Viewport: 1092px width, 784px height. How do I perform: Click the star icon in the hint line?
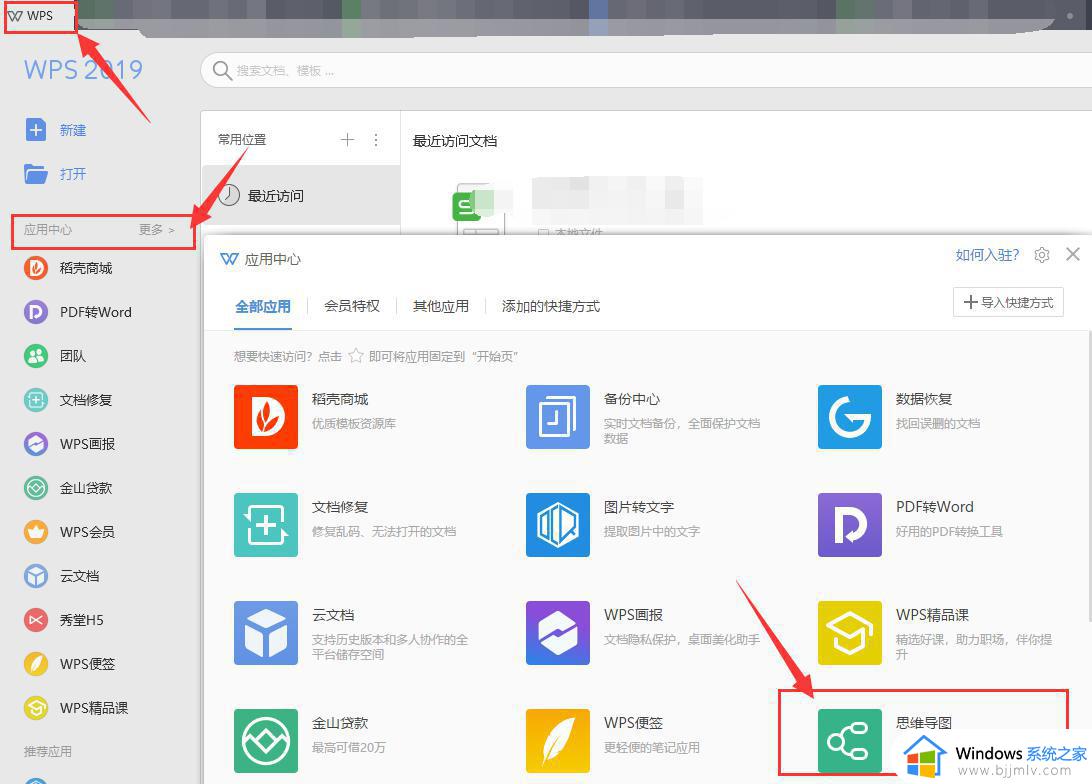tap(356, 356)
